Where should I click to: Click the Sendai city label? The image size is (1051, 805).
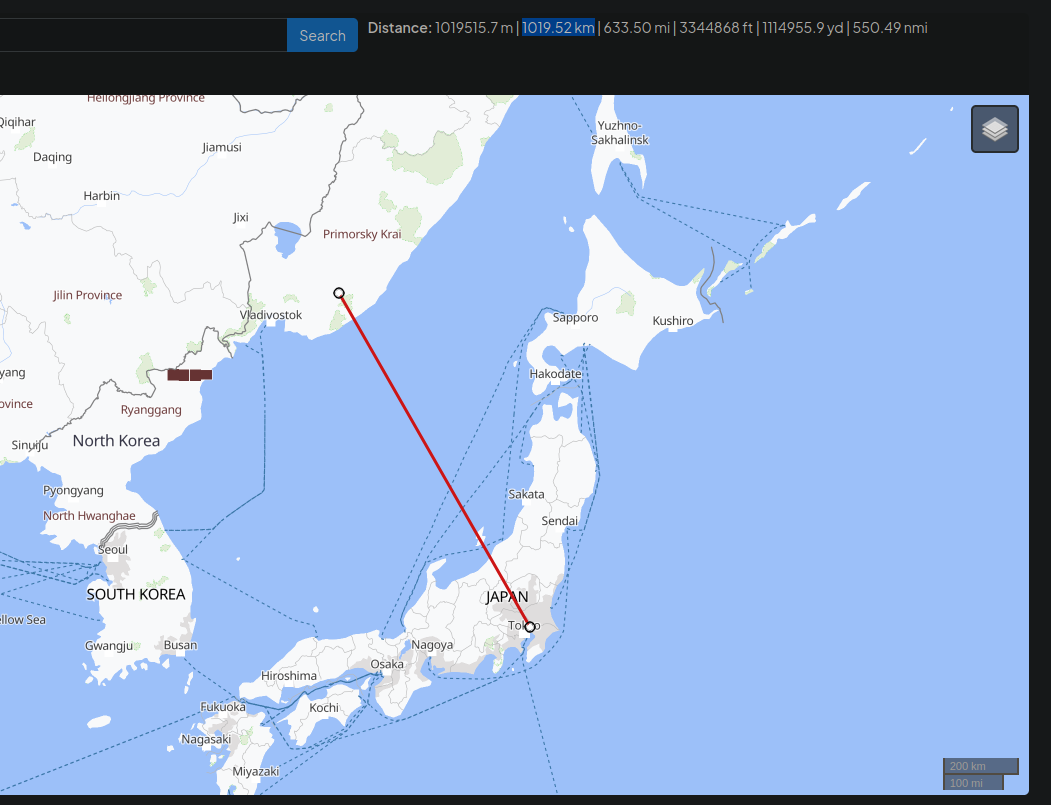(560, 521)
